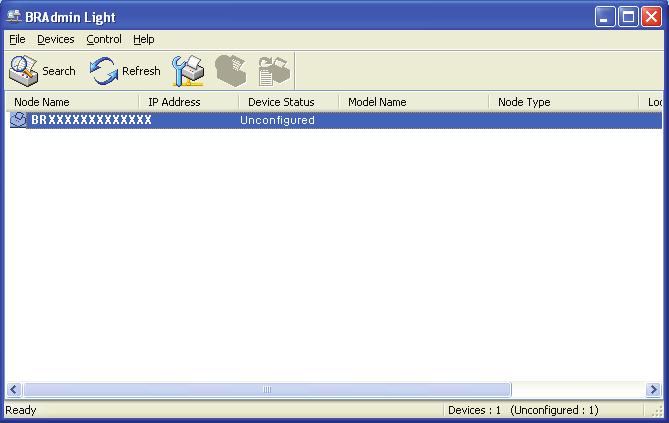Click the Search devices toolbar icon
Image resolution: width=669 pixels, height=423 pixels.
coord(24,70)
